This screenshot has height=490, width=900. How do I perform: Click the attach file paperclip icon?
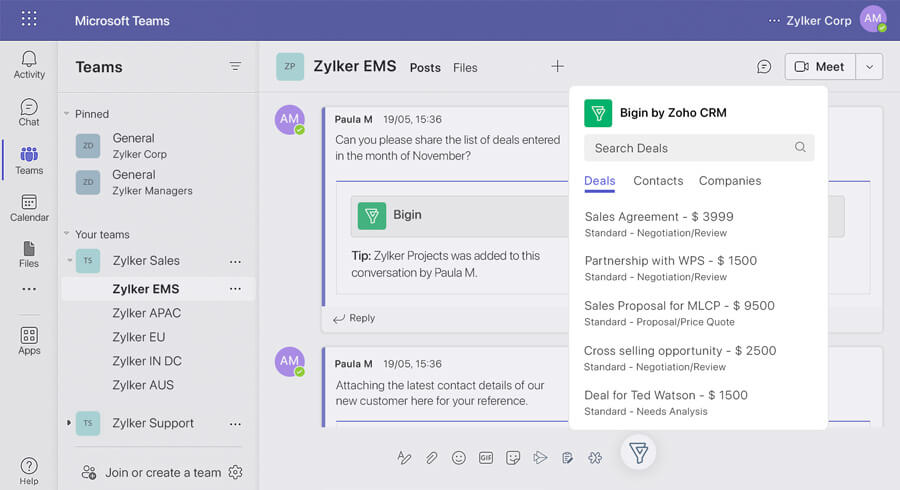pos(431,458)
